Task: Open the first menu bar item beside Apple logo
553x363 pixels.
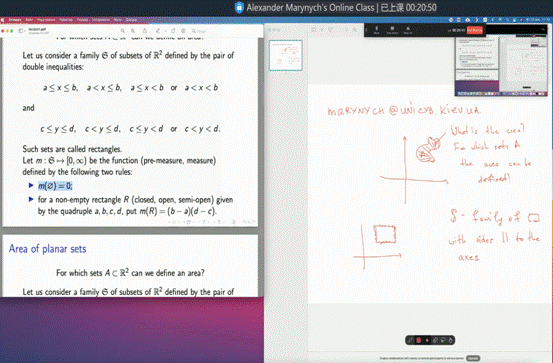Action: (x=15, y=20)
